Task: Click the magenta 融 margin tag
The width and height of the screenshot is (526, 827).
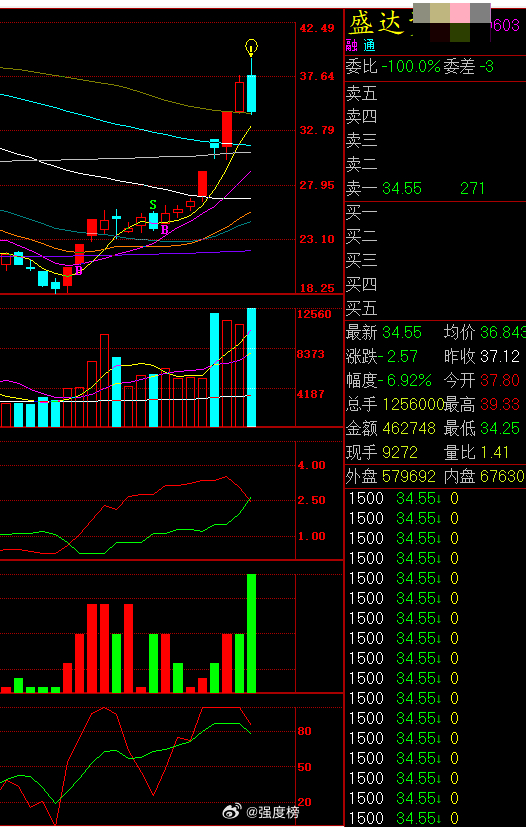Action: tap(351, 45)
